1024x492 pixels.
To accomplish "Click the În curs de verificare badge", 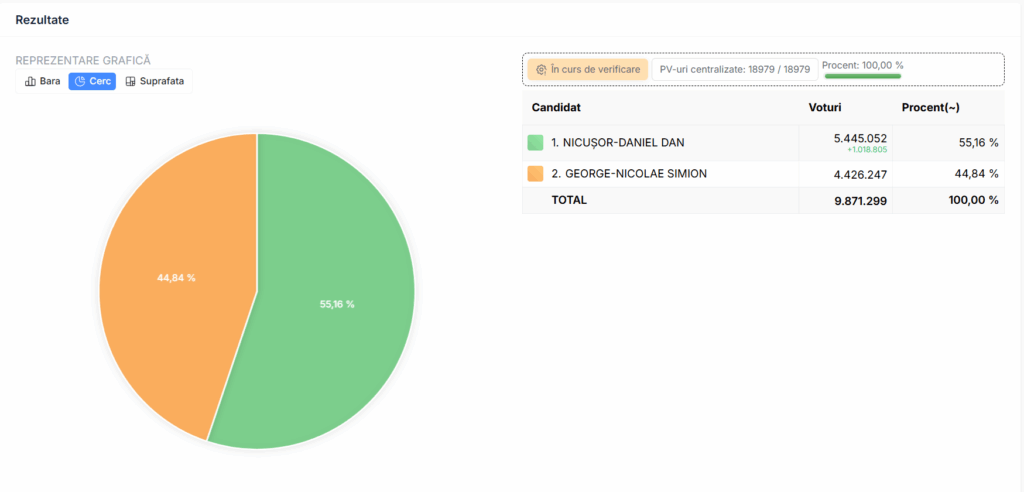I will click(588, 70).
